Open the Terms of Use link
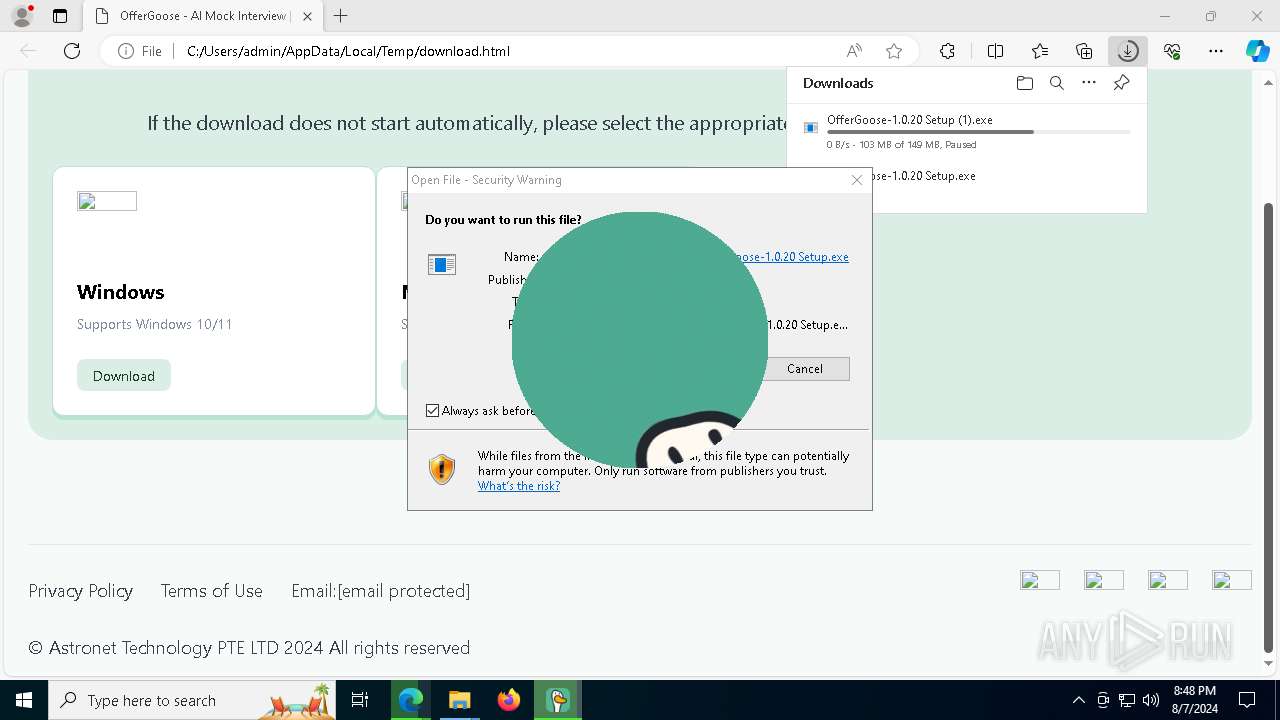The image size is (1280, 720). pos(212,591)
